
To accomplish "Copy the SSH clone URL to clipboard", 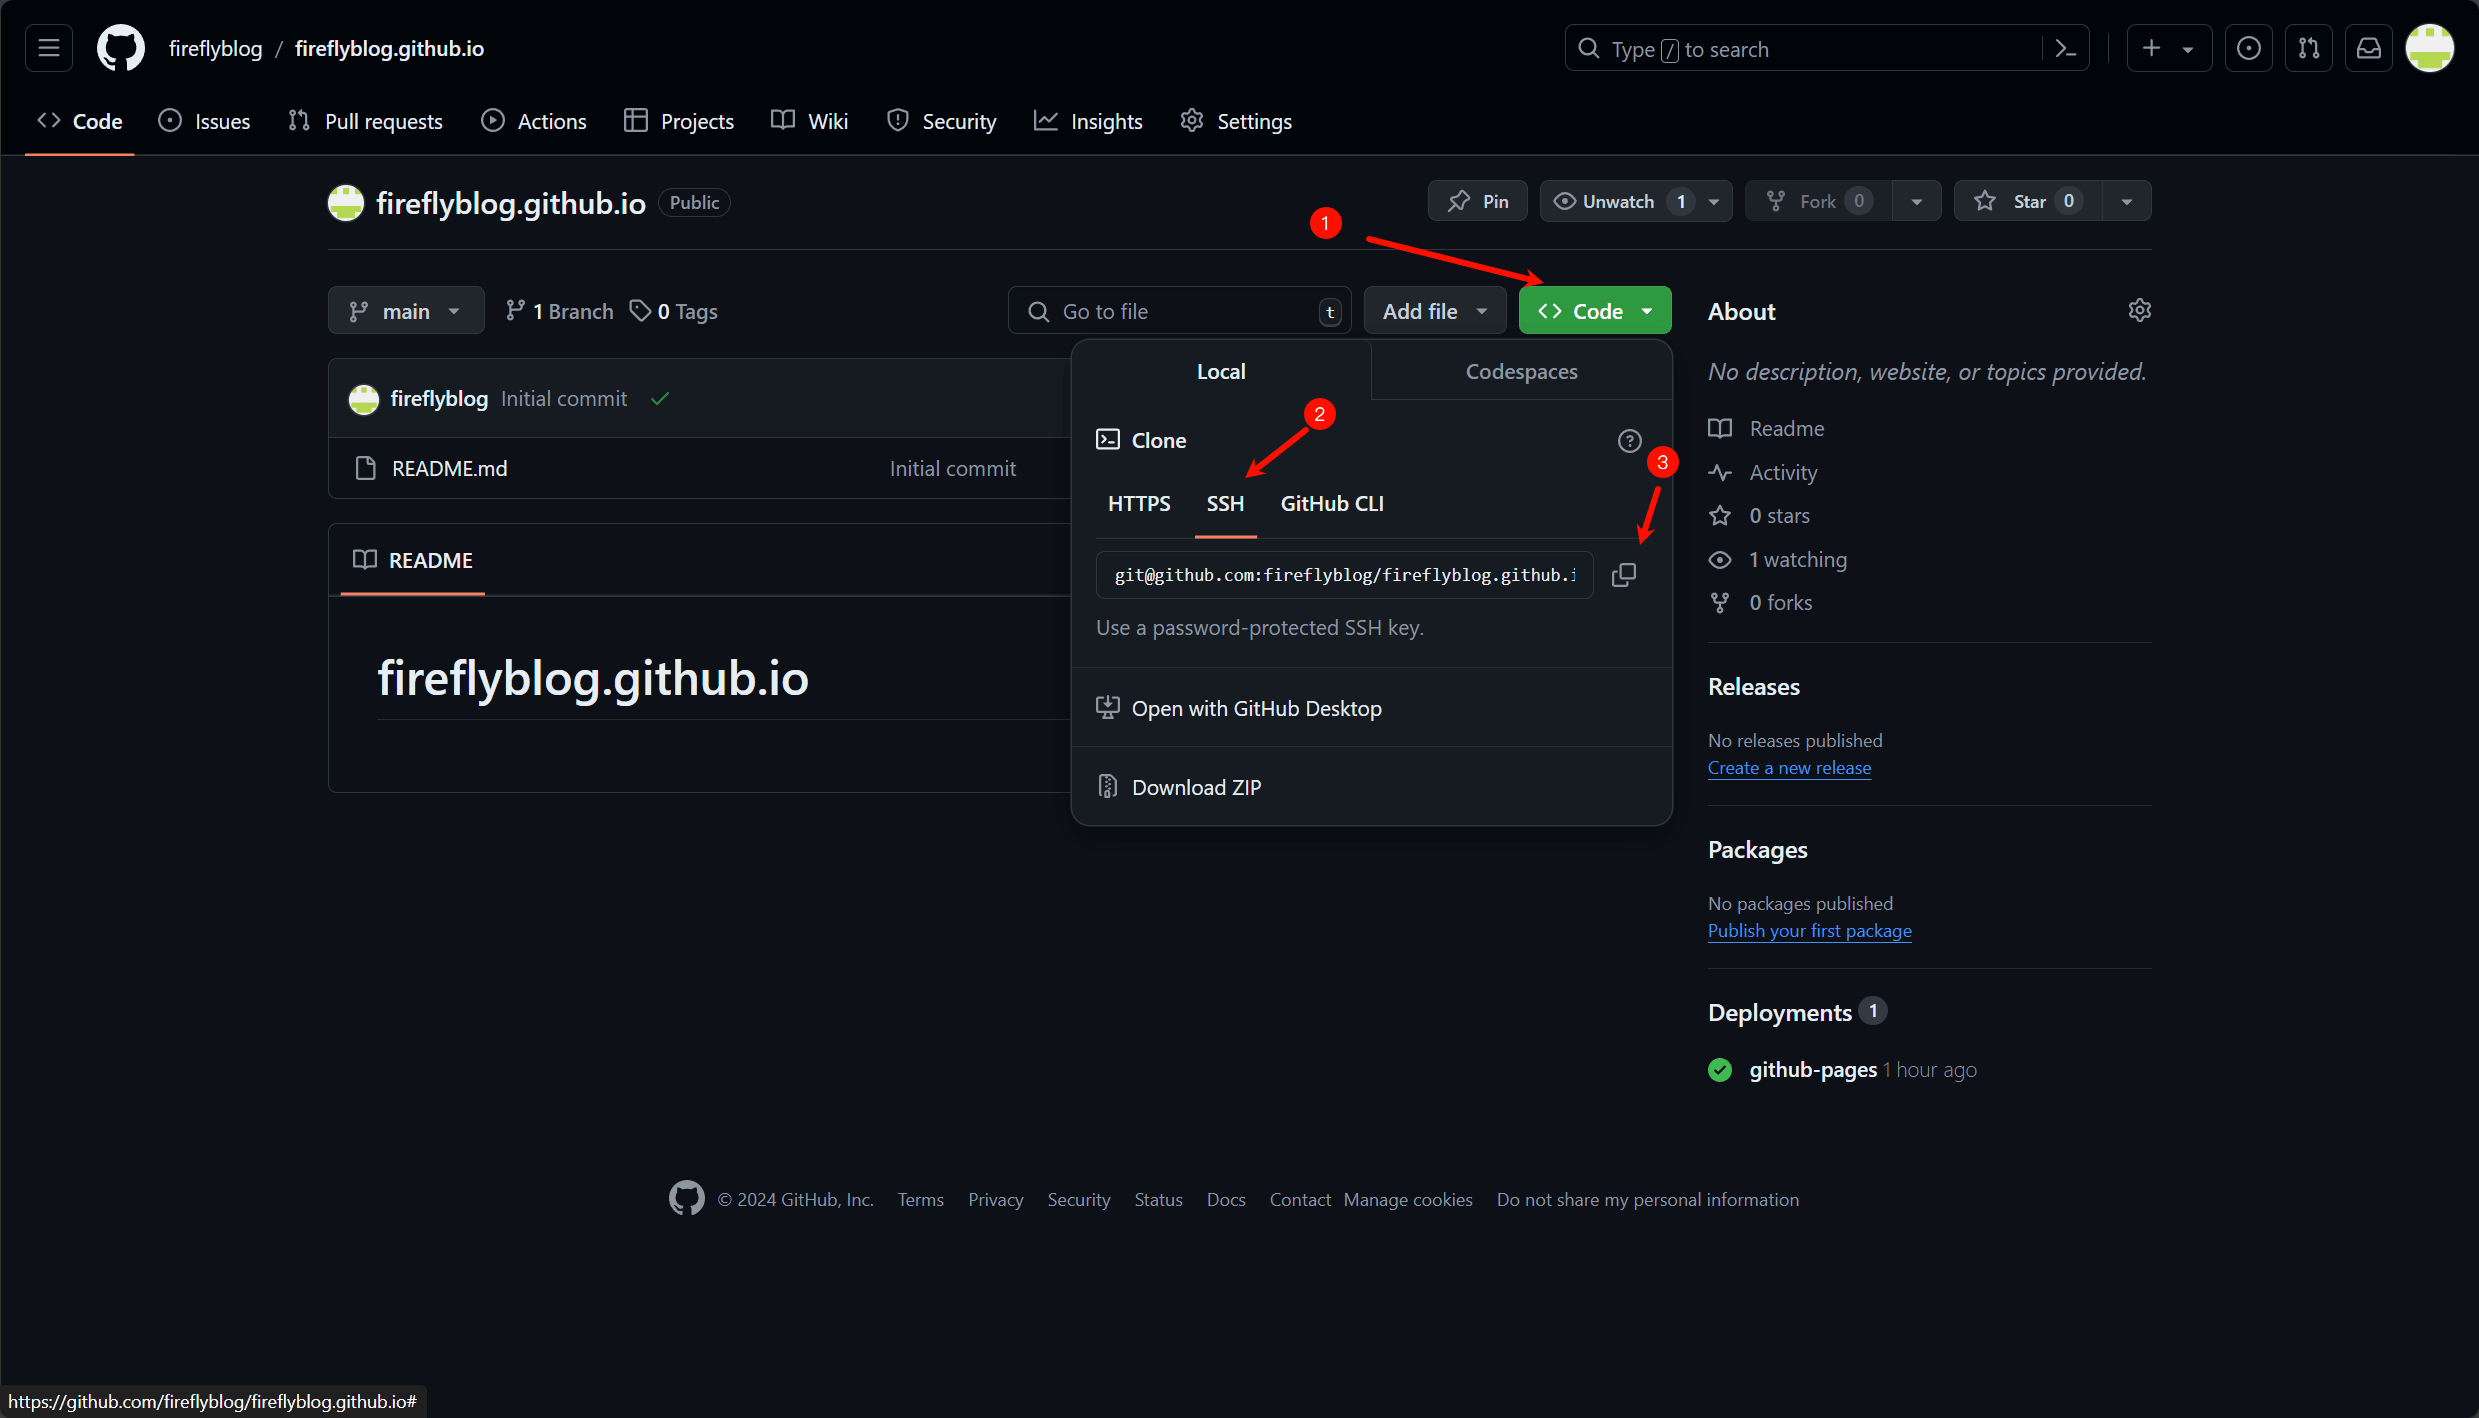I will (1624, 574).
